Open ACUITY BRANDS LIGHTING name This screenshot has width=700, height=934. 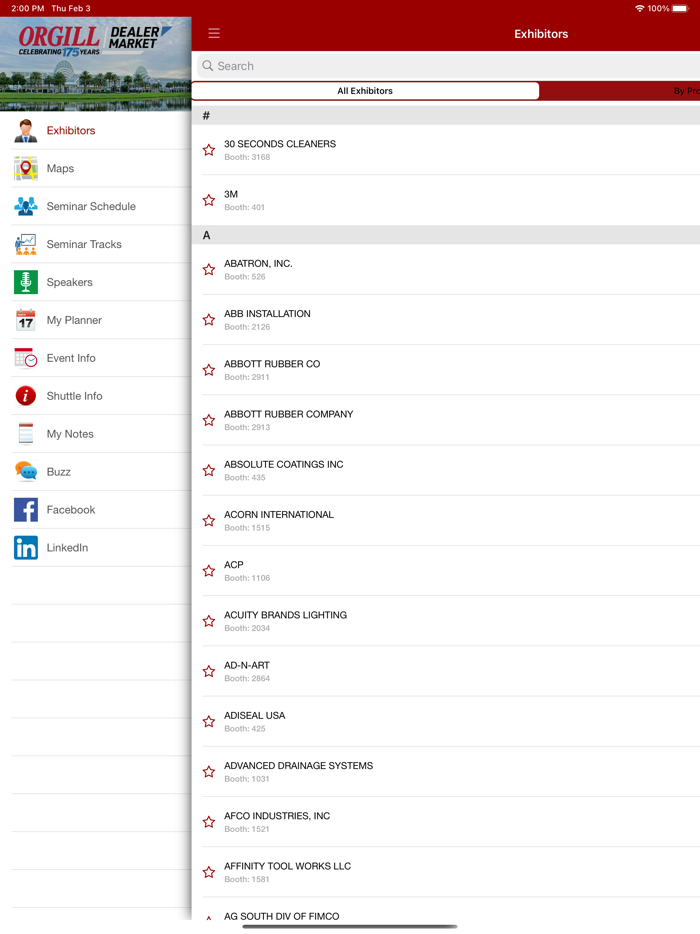pyautogui.click(x=285, y=615)
